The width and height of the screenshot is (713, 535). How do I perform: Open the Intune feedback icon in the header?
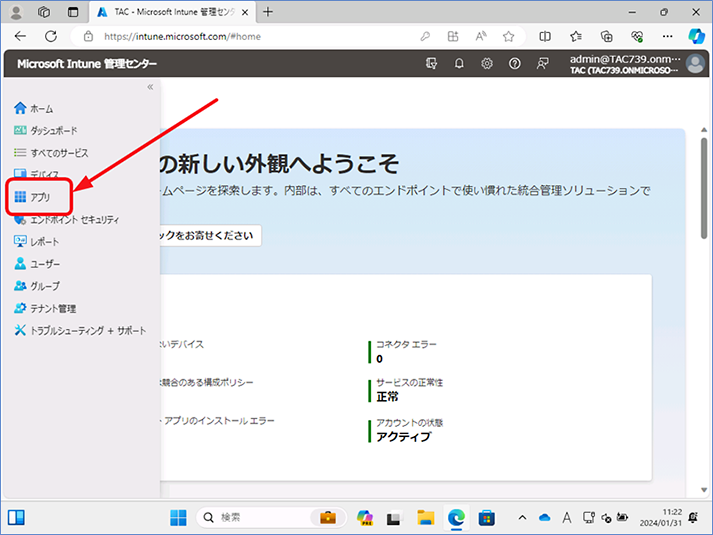[542, 64]
